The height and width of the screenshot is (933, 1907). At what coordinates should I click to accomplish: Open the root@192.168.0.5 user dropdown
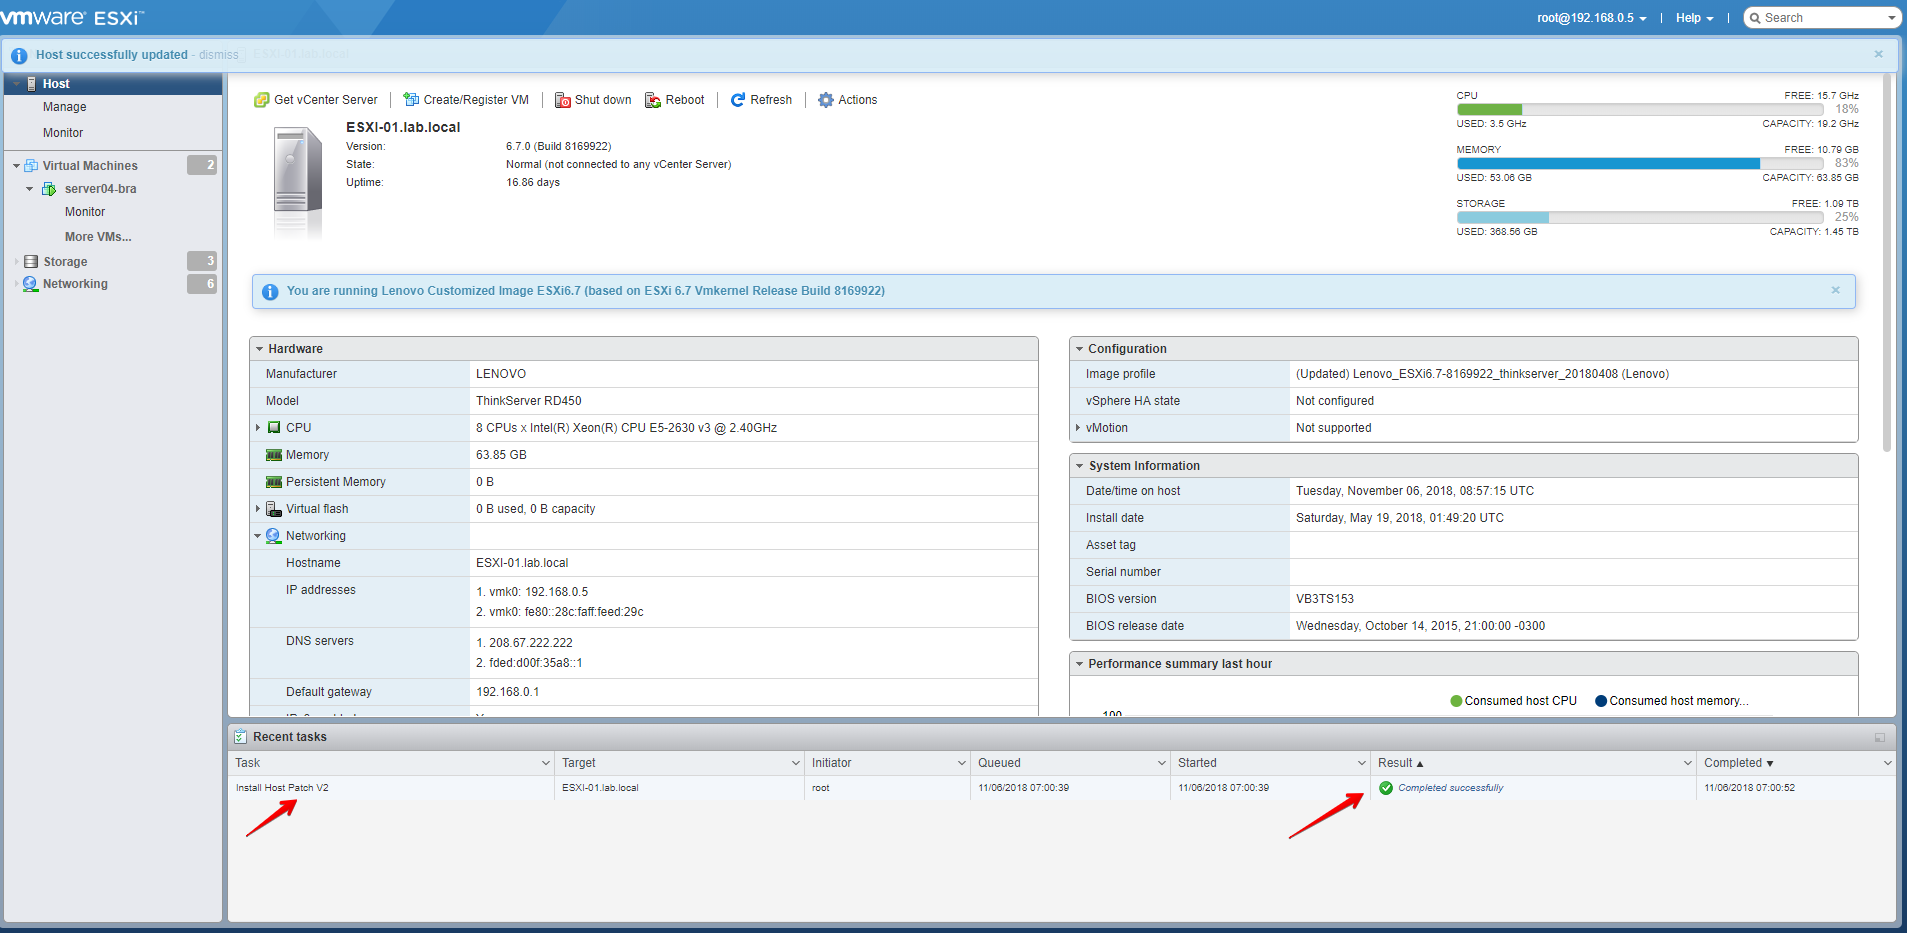pos(1591,18)
